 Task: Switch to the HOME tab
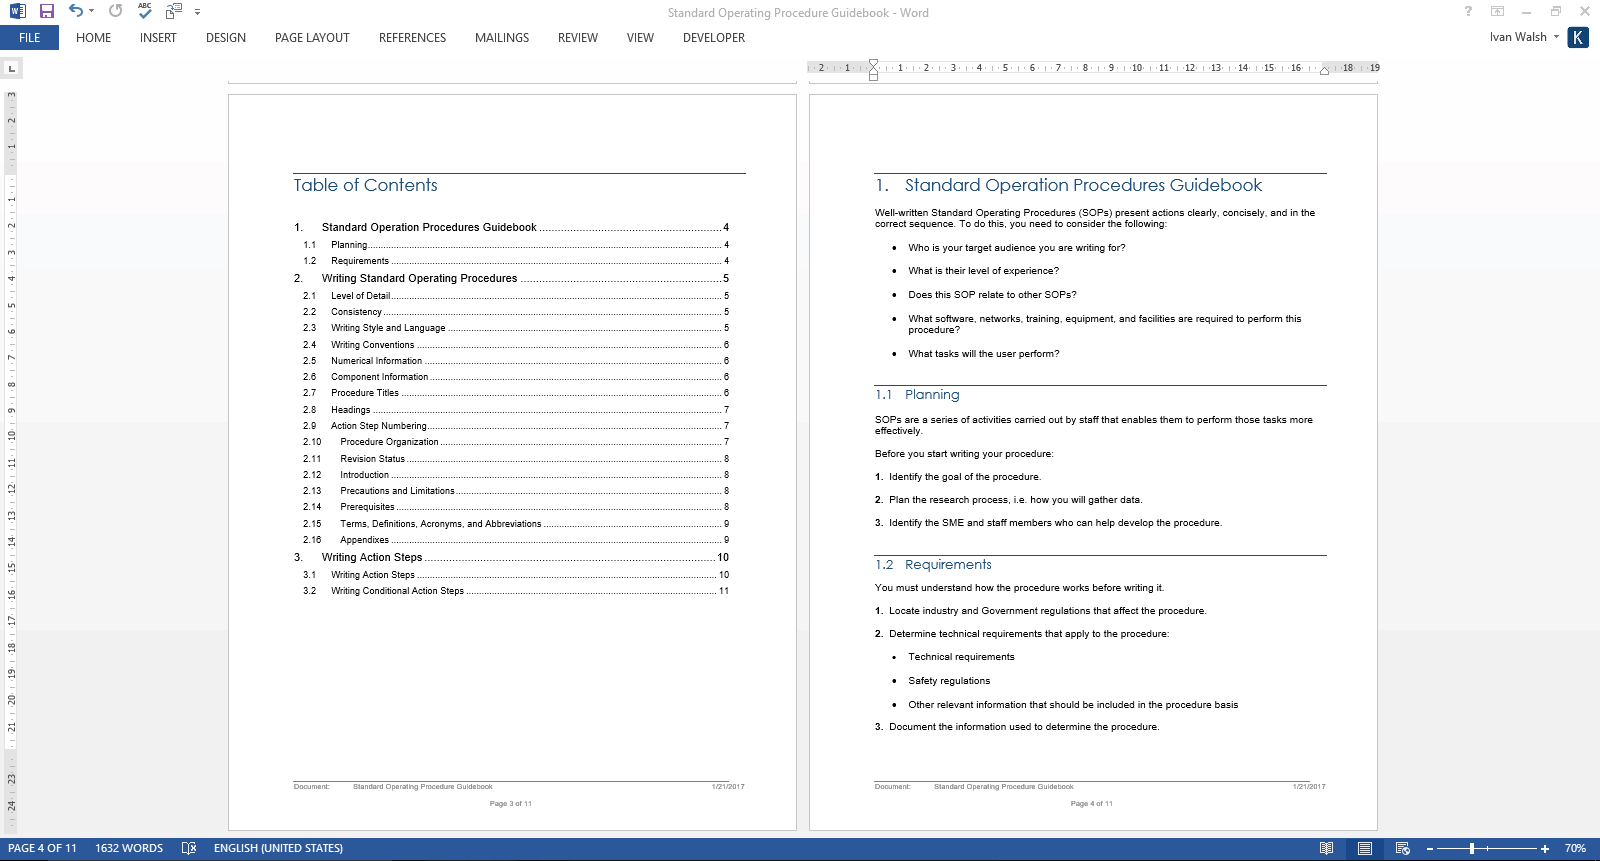pyautogui.click(x=94, y=38)
